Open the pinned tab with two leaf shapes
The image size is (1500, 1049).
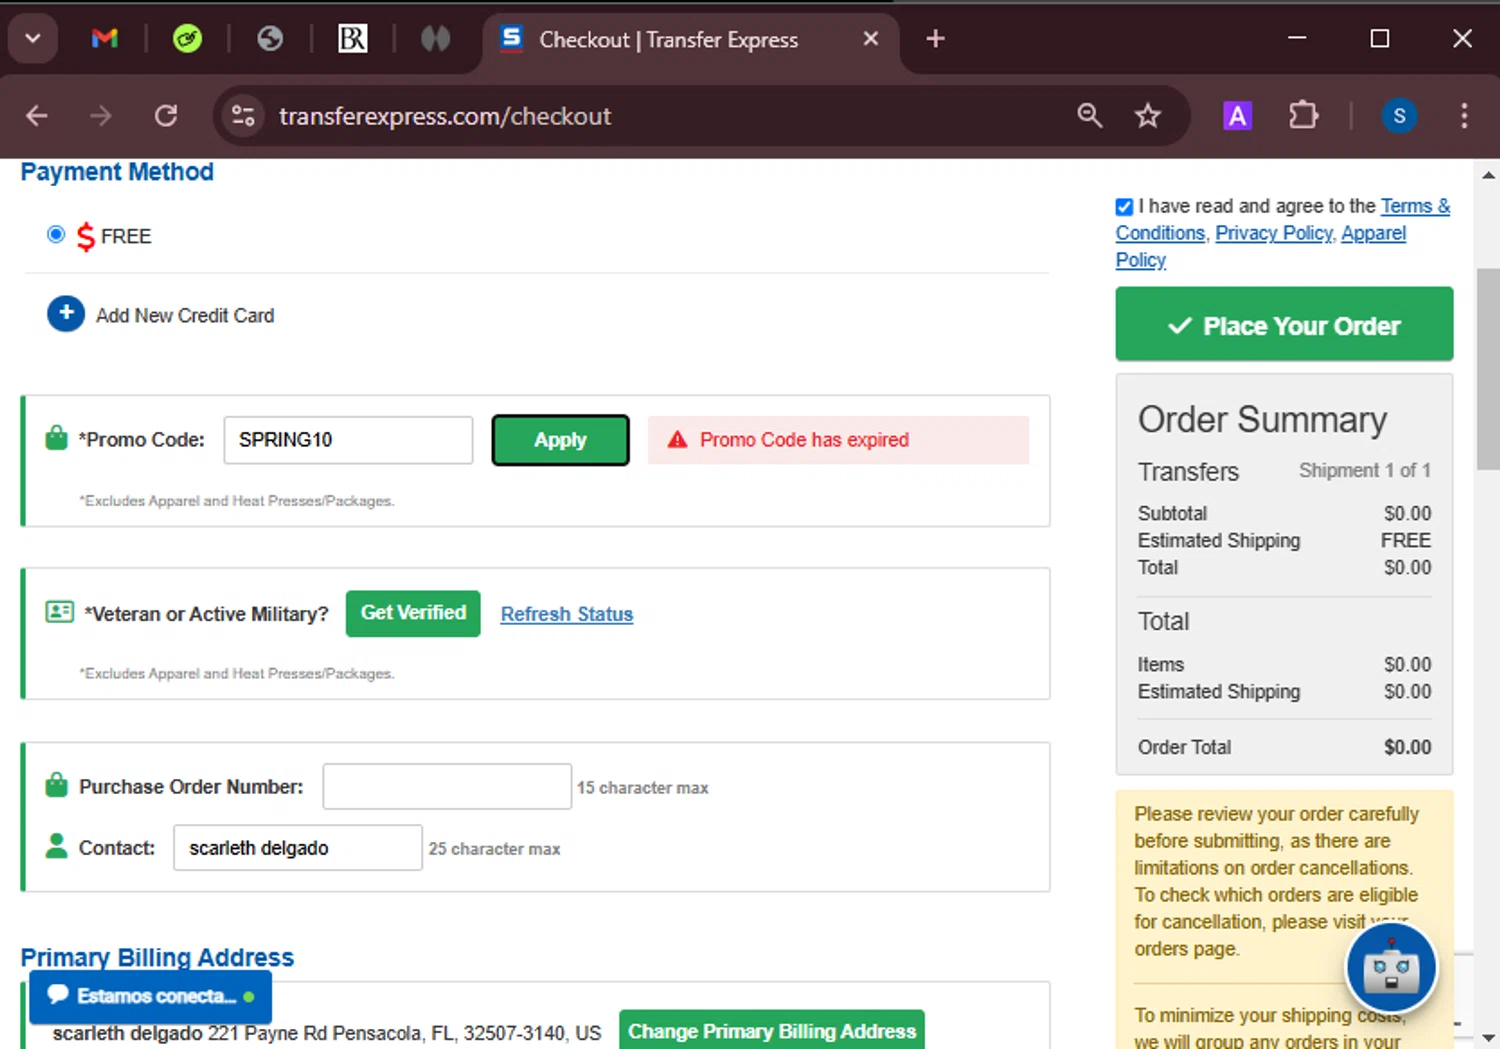[x=435, y=39]
